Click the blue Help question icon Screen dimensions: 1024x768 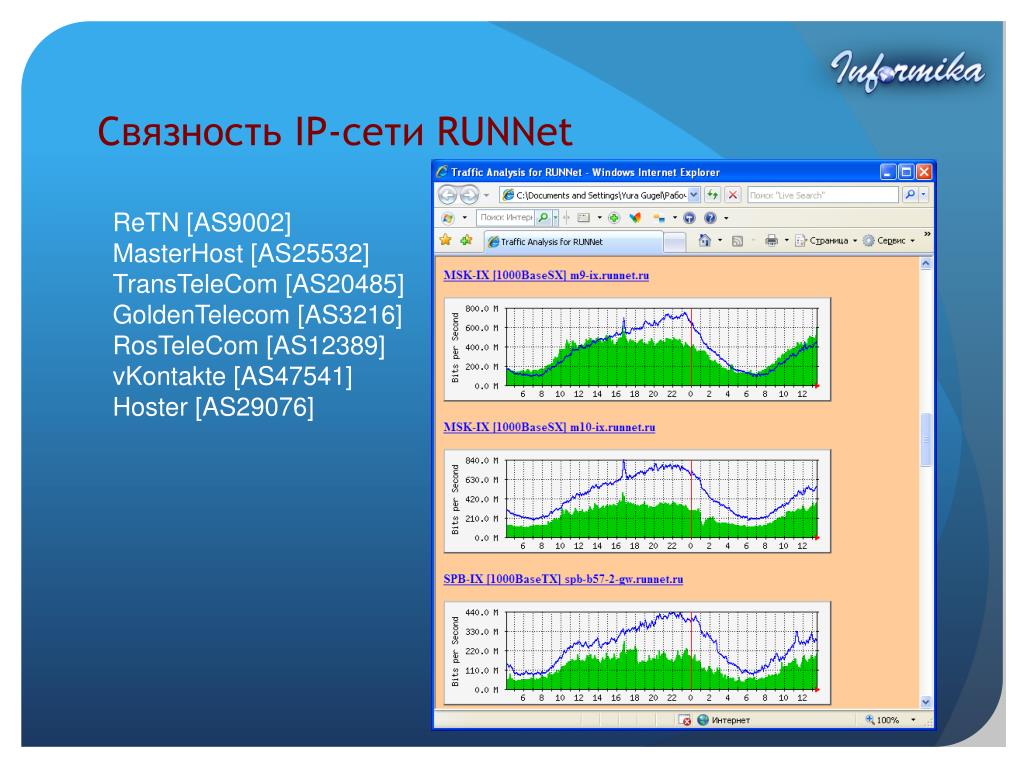pos(711,217)
